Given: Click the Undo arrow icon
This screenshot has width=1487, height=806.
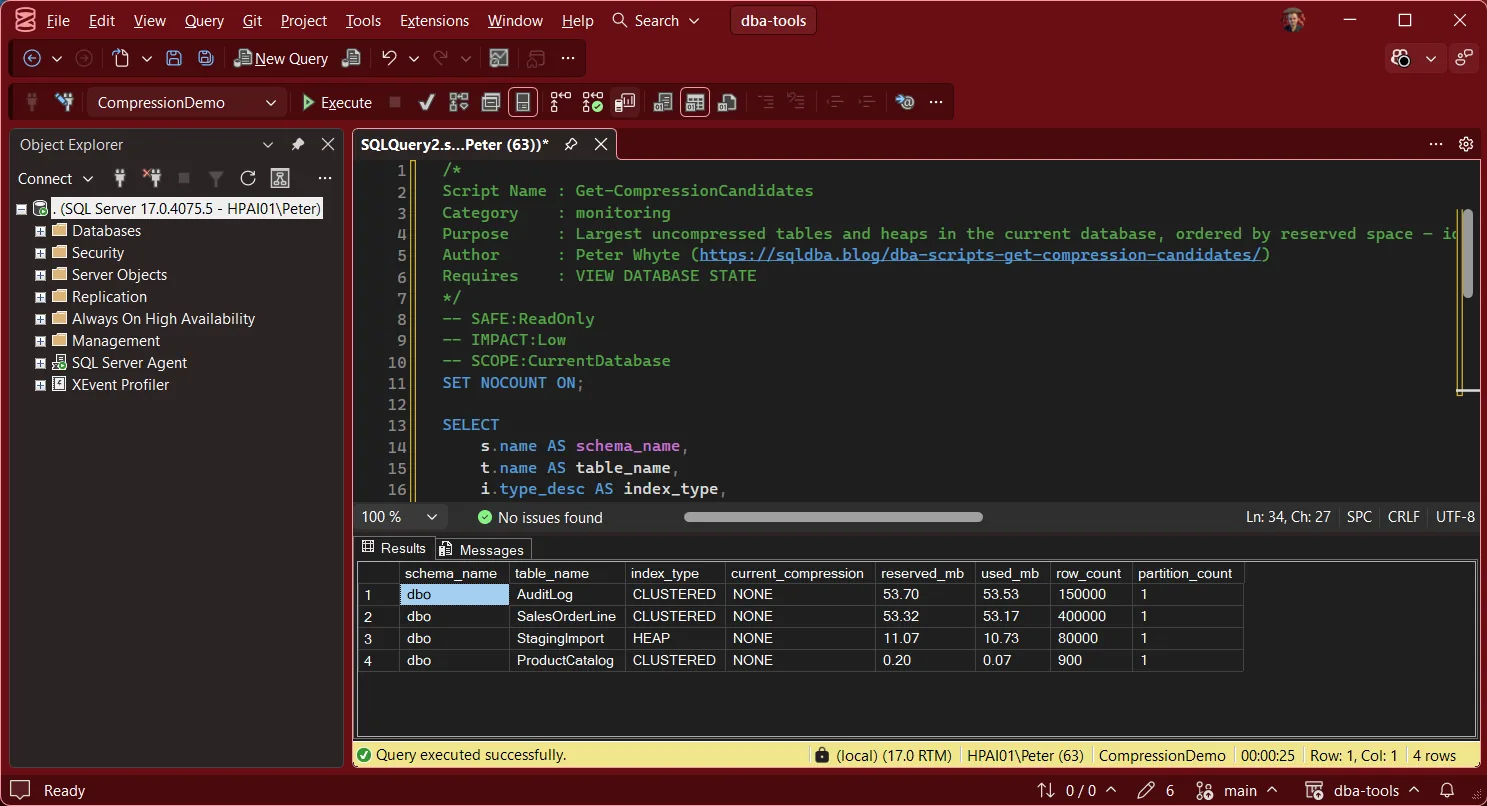Looking at the screenshot, I should point(389,58).
